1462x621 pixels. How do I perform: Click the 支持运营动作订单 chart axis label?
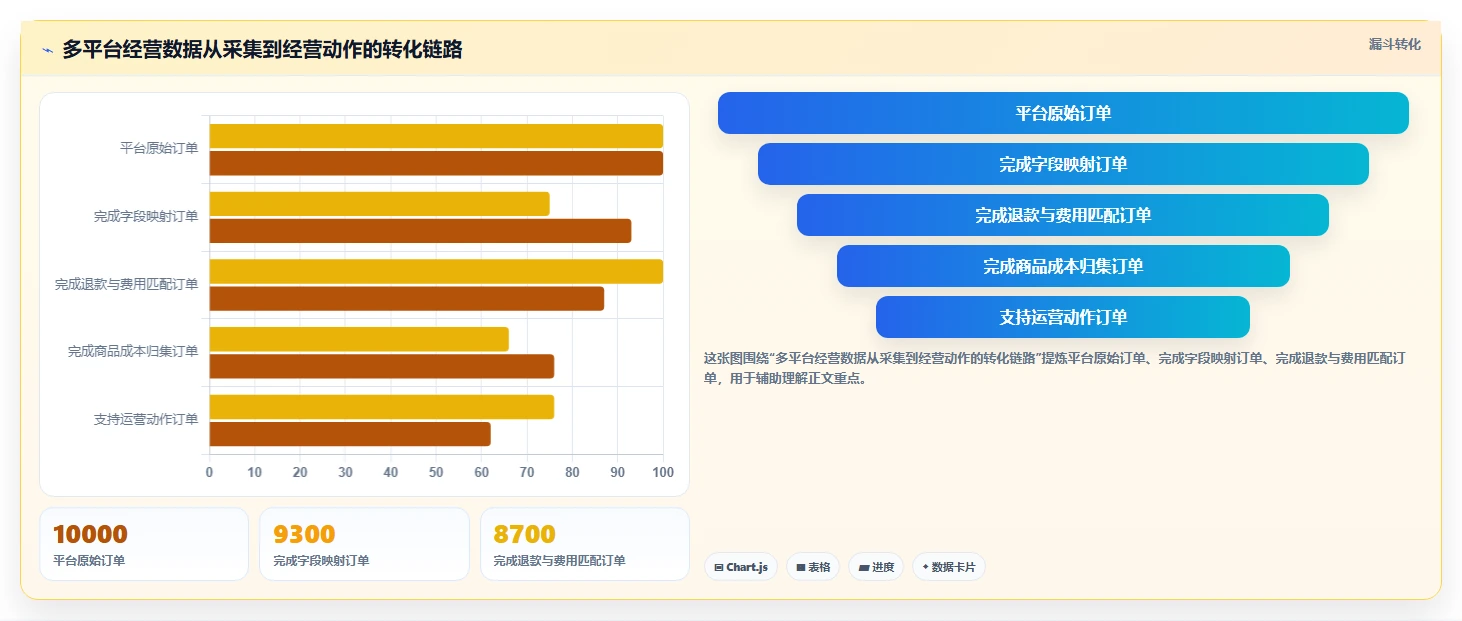pyautogui.click(x=146, y=419)
